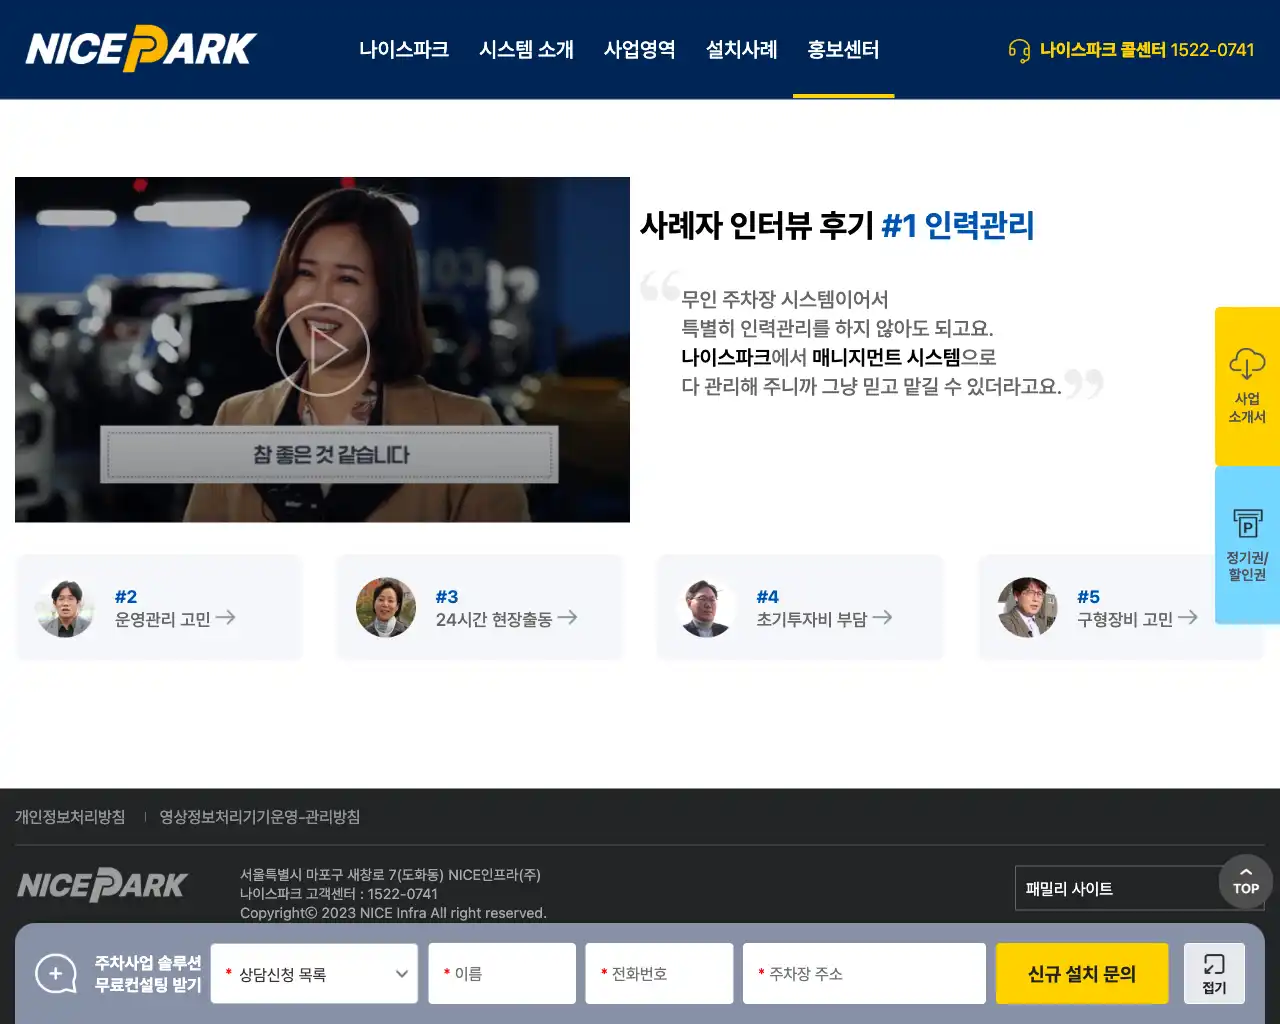Open the 시스템 소개 menu
The image size is (1280, 1024).
[526, 49]
